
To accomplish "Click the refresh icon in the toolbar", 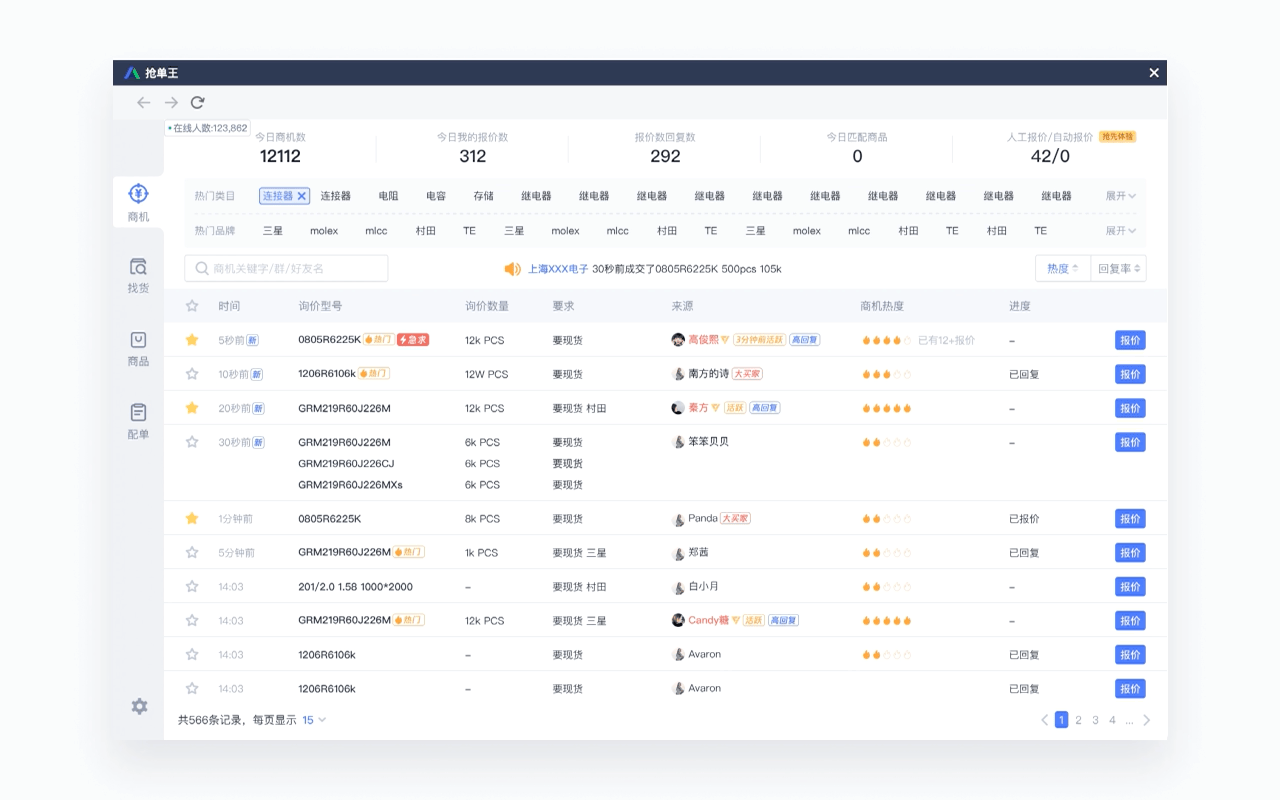I will tap(198, 102).
